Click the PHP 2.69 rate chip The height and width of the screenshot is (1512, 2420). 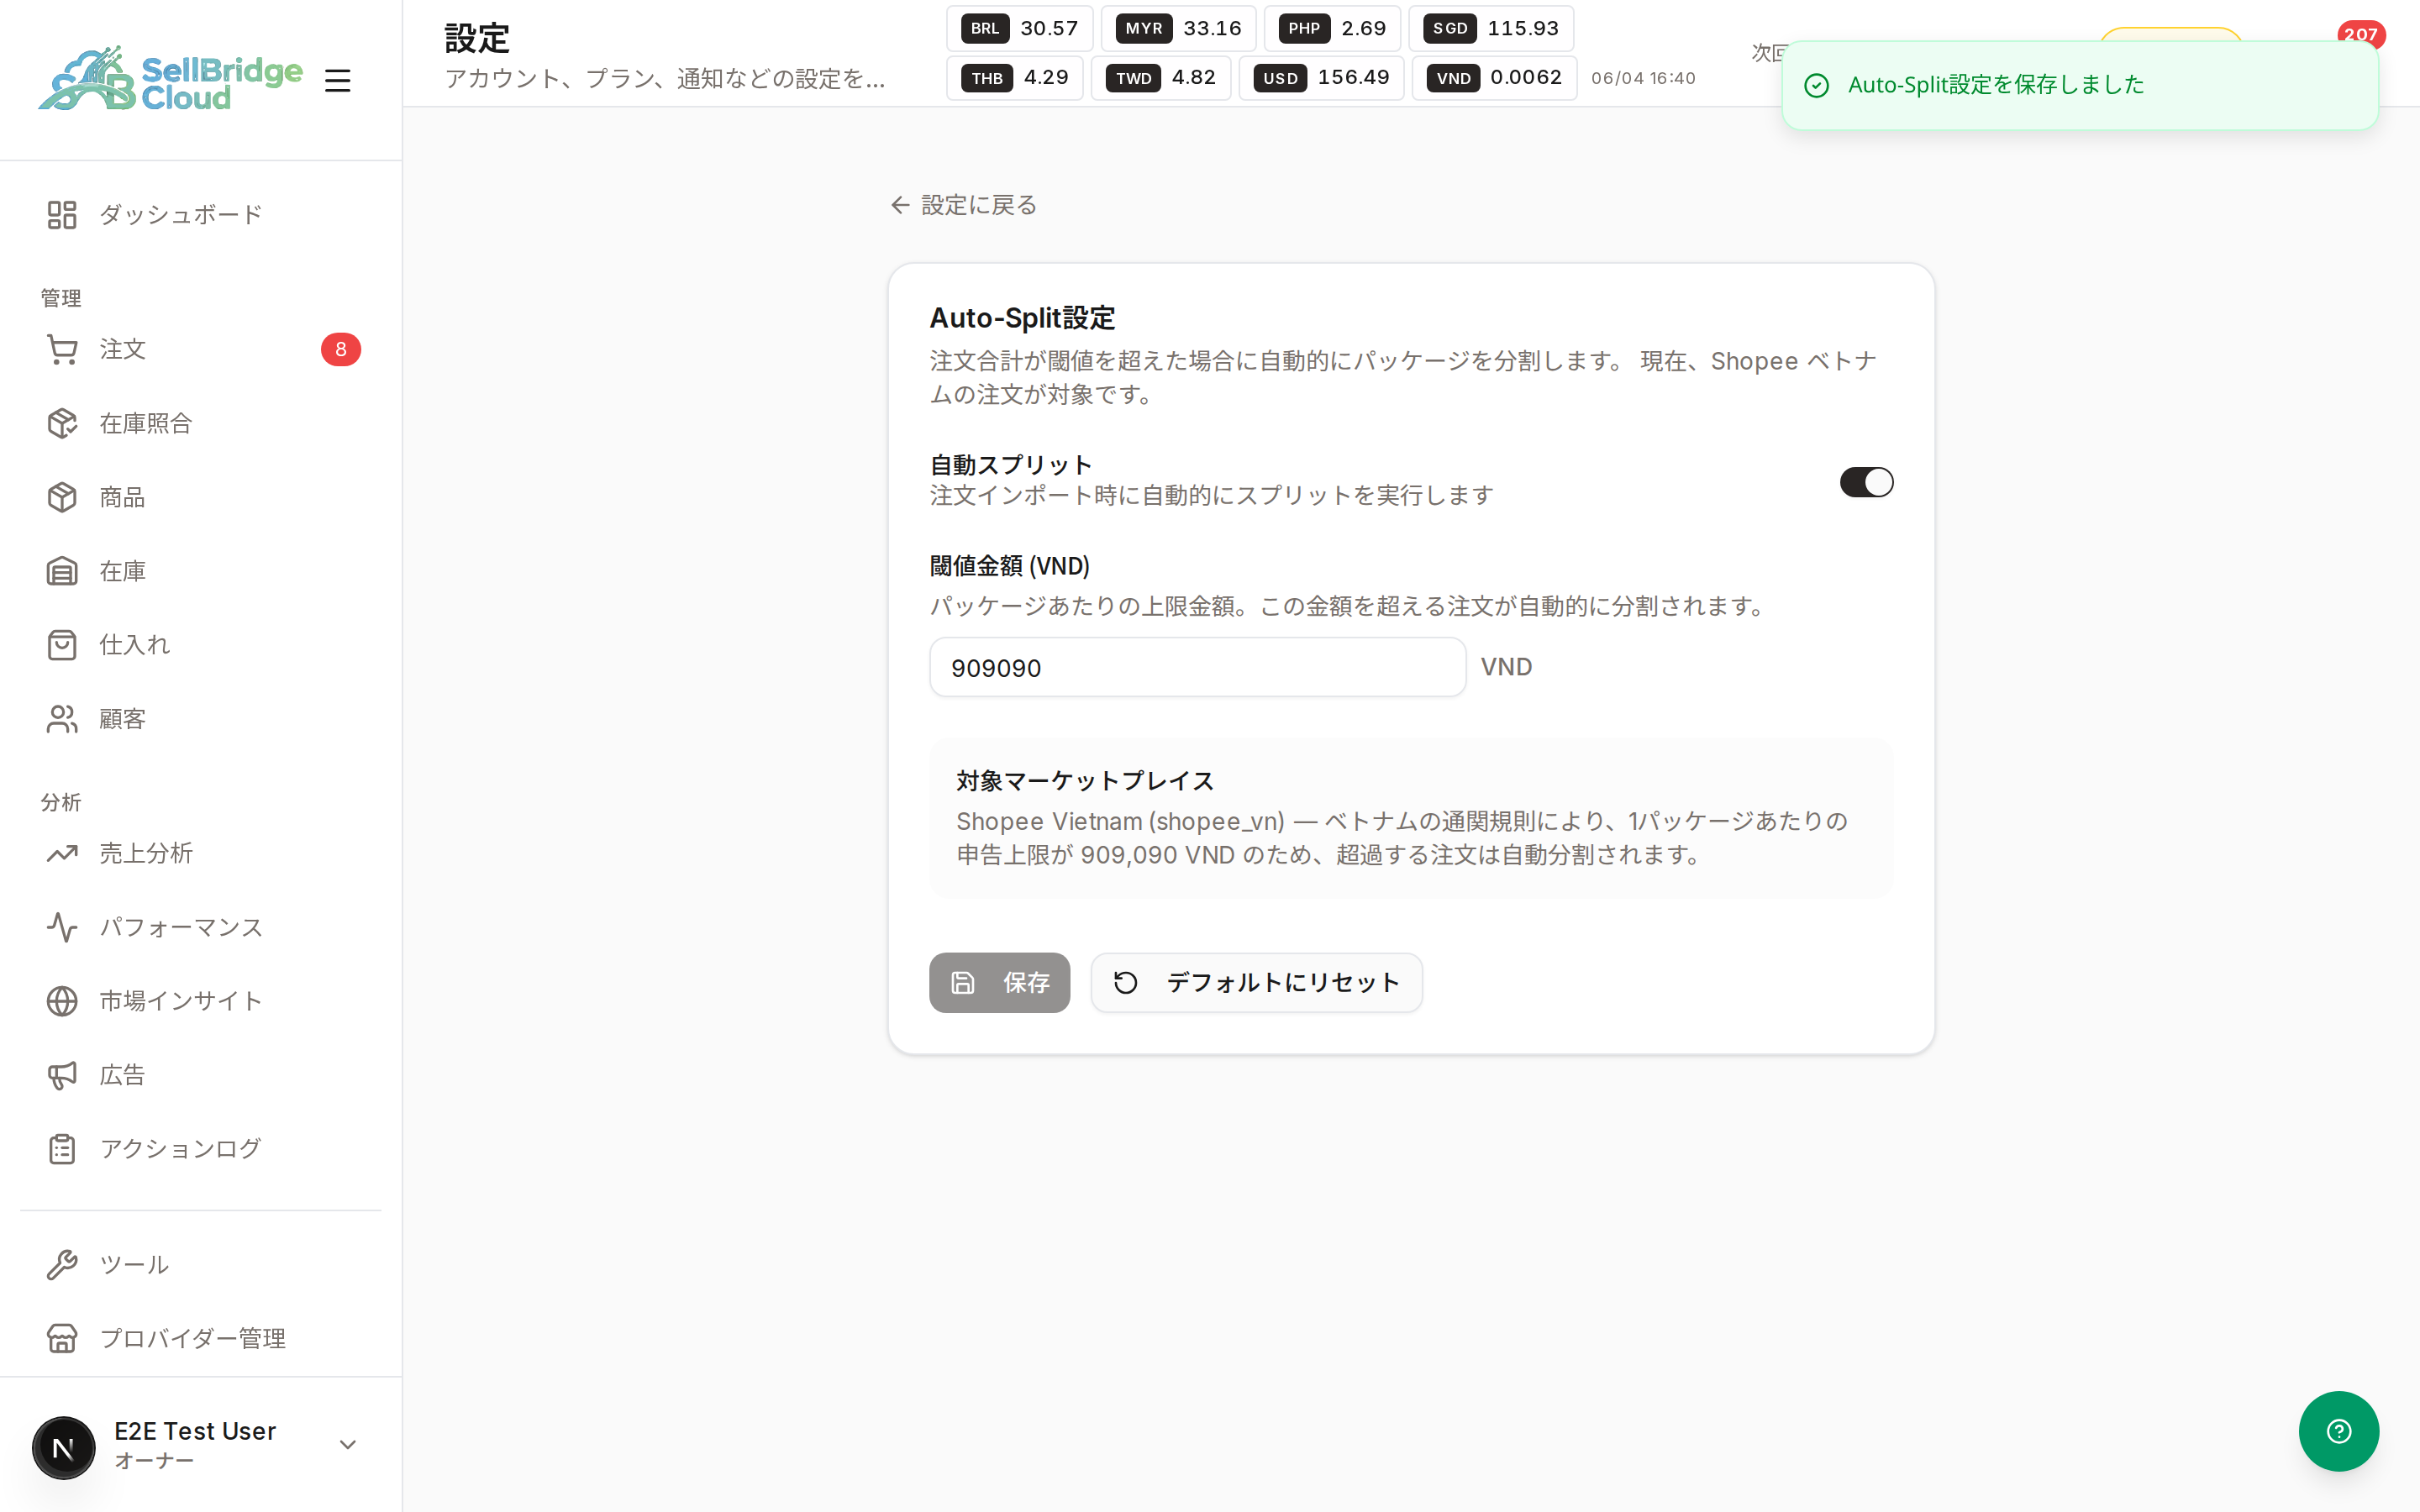point(1332,28)
